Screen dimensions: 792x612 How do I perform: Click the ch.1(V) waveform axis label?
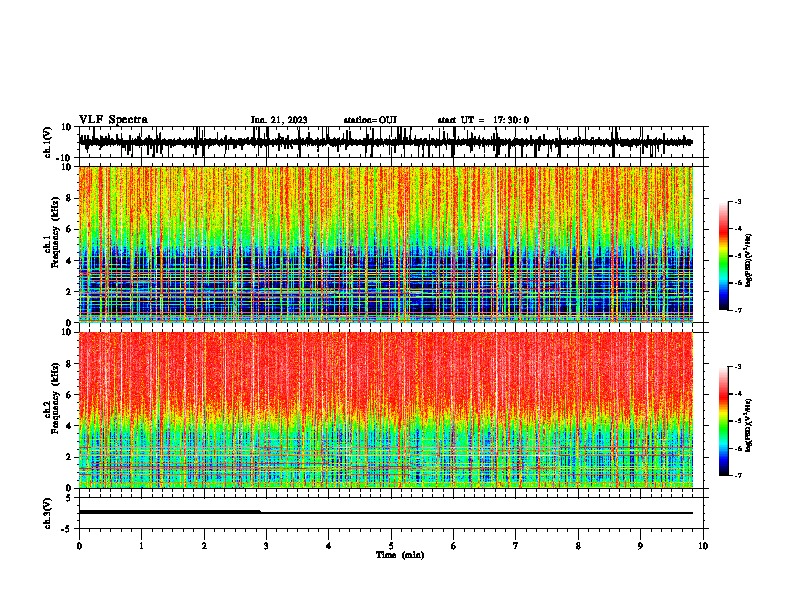click(x=48, y=142)
